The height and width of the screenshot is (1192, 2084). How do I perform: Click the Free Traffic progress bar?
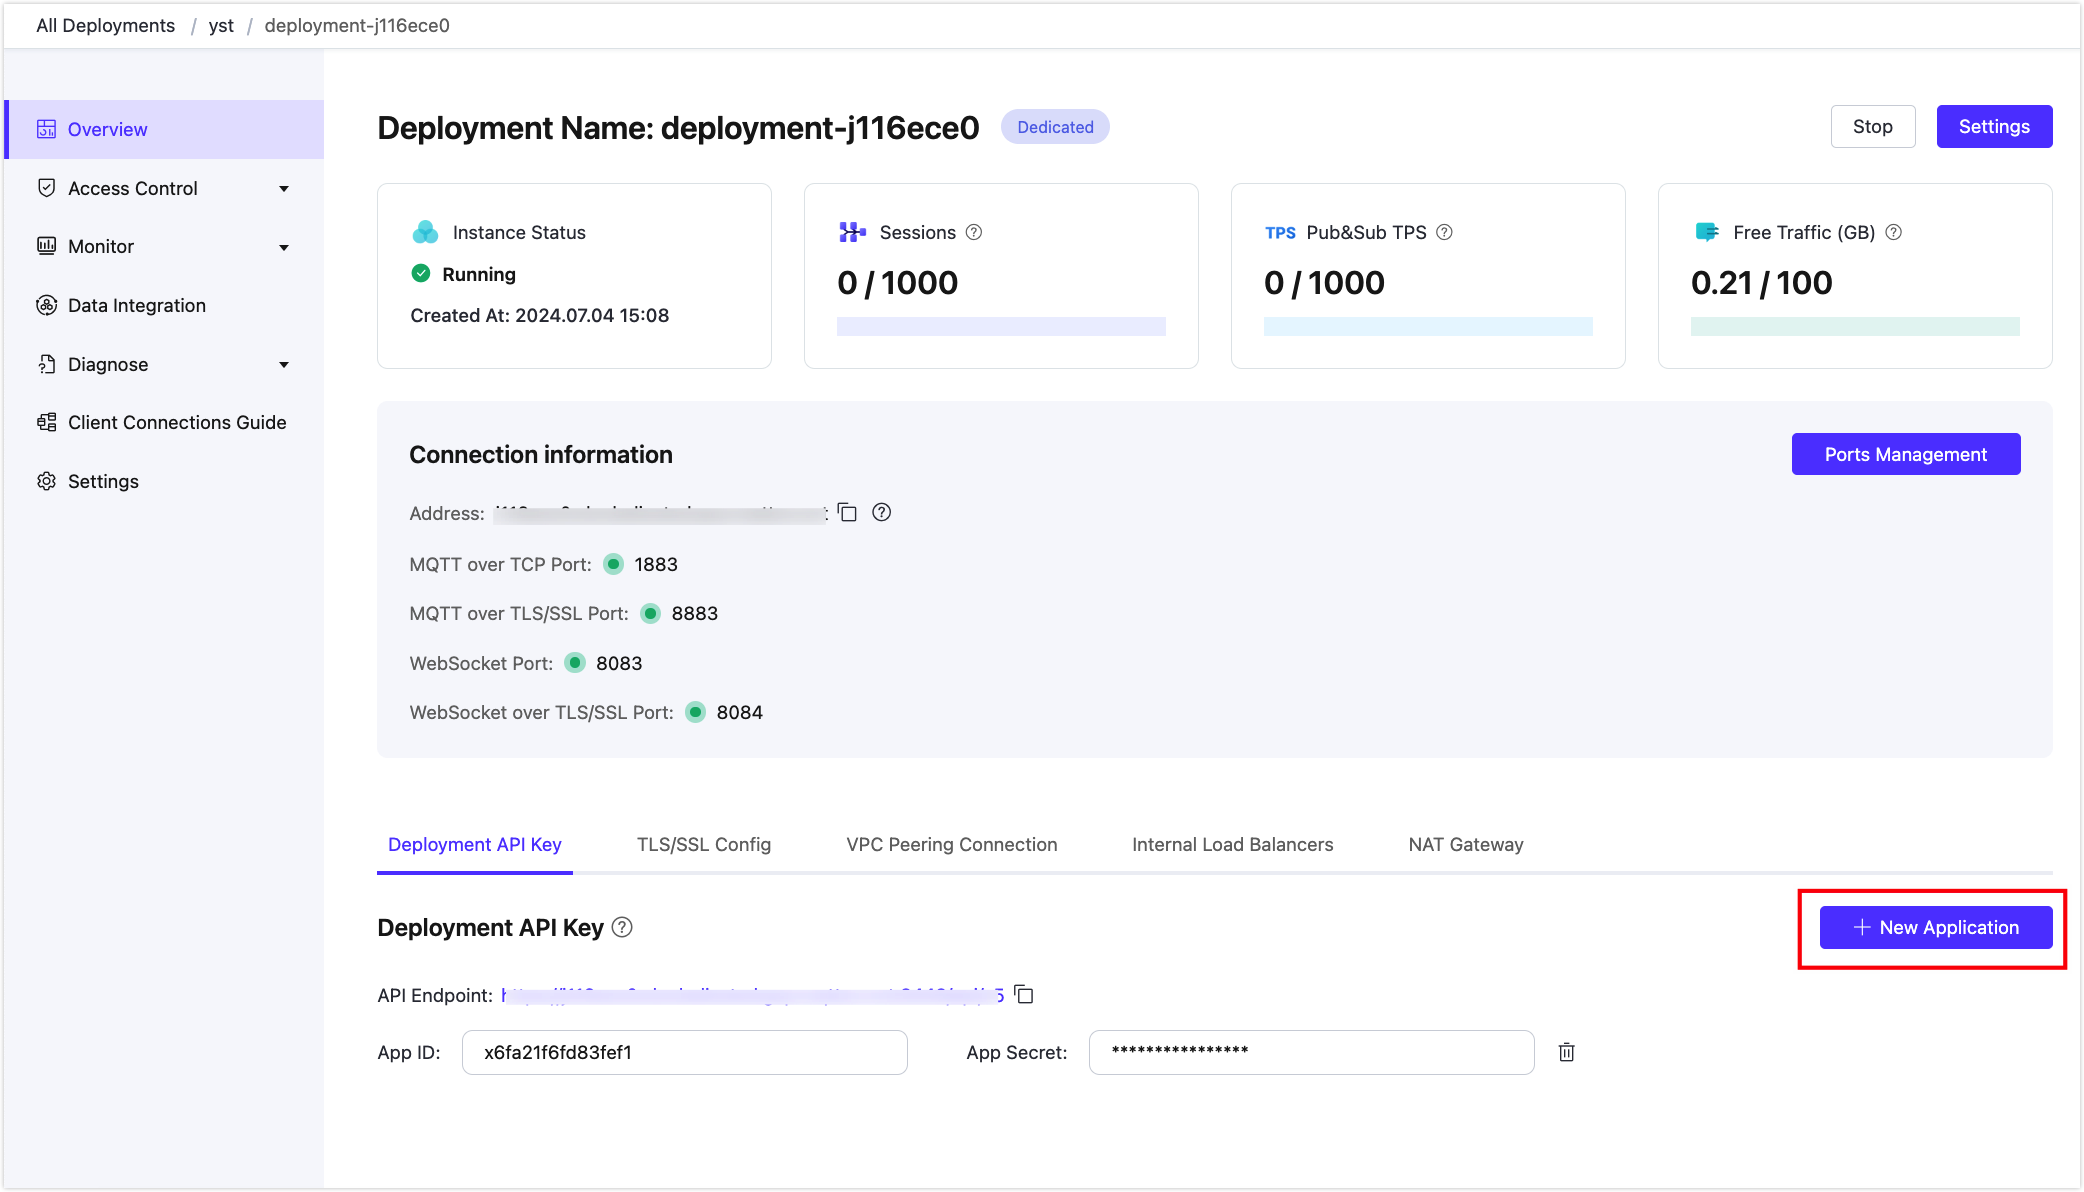point(1855,326)
